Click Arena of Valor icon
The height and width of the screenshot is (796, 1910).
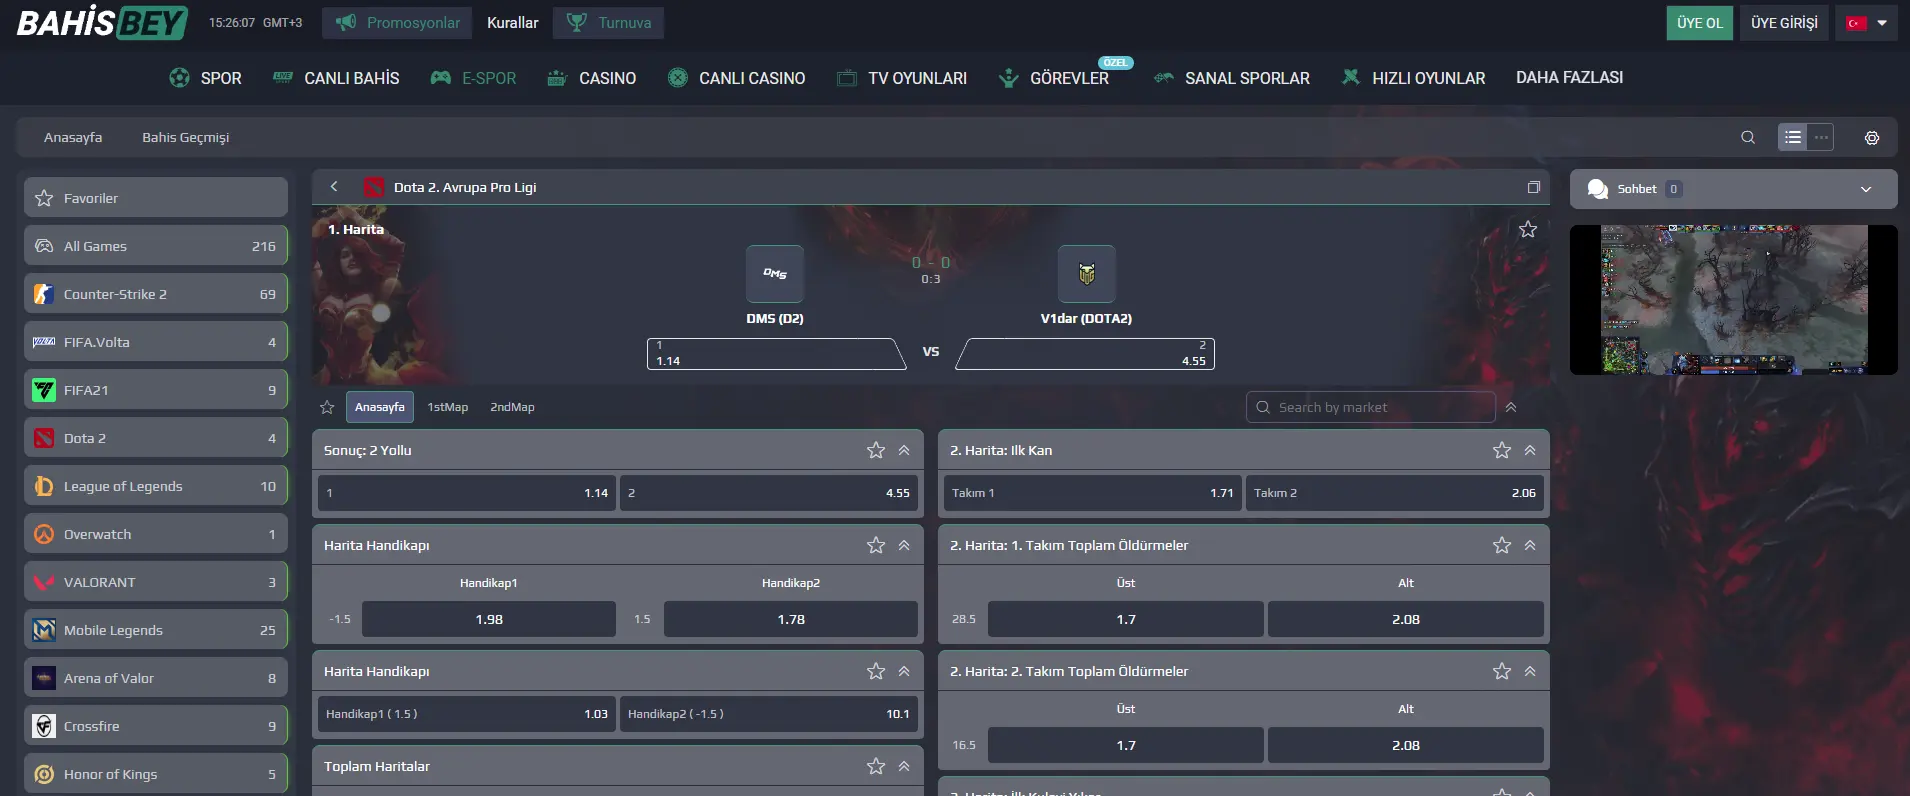click(44, 678)
